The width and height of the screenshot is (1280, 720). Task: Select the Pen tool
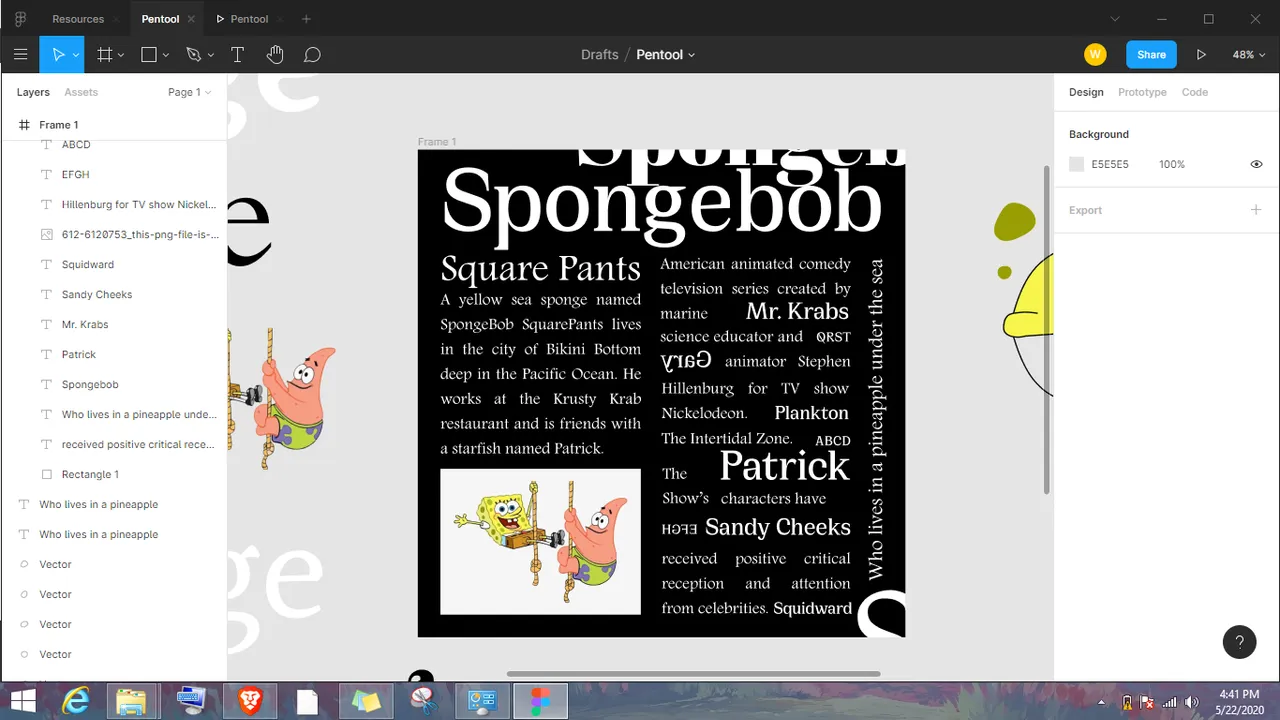point(193,55)
